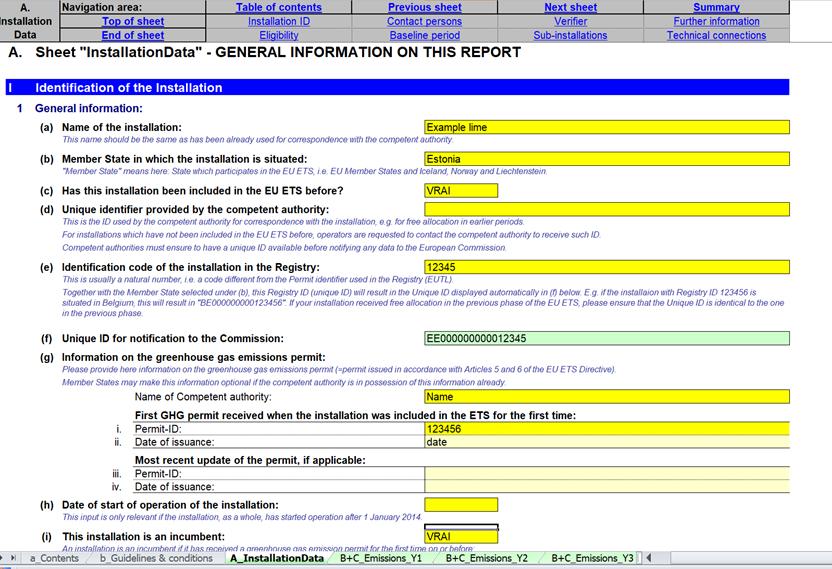Click label Name of the installation
The height and width of the screenshot is (569, 832).
point(122,127)
